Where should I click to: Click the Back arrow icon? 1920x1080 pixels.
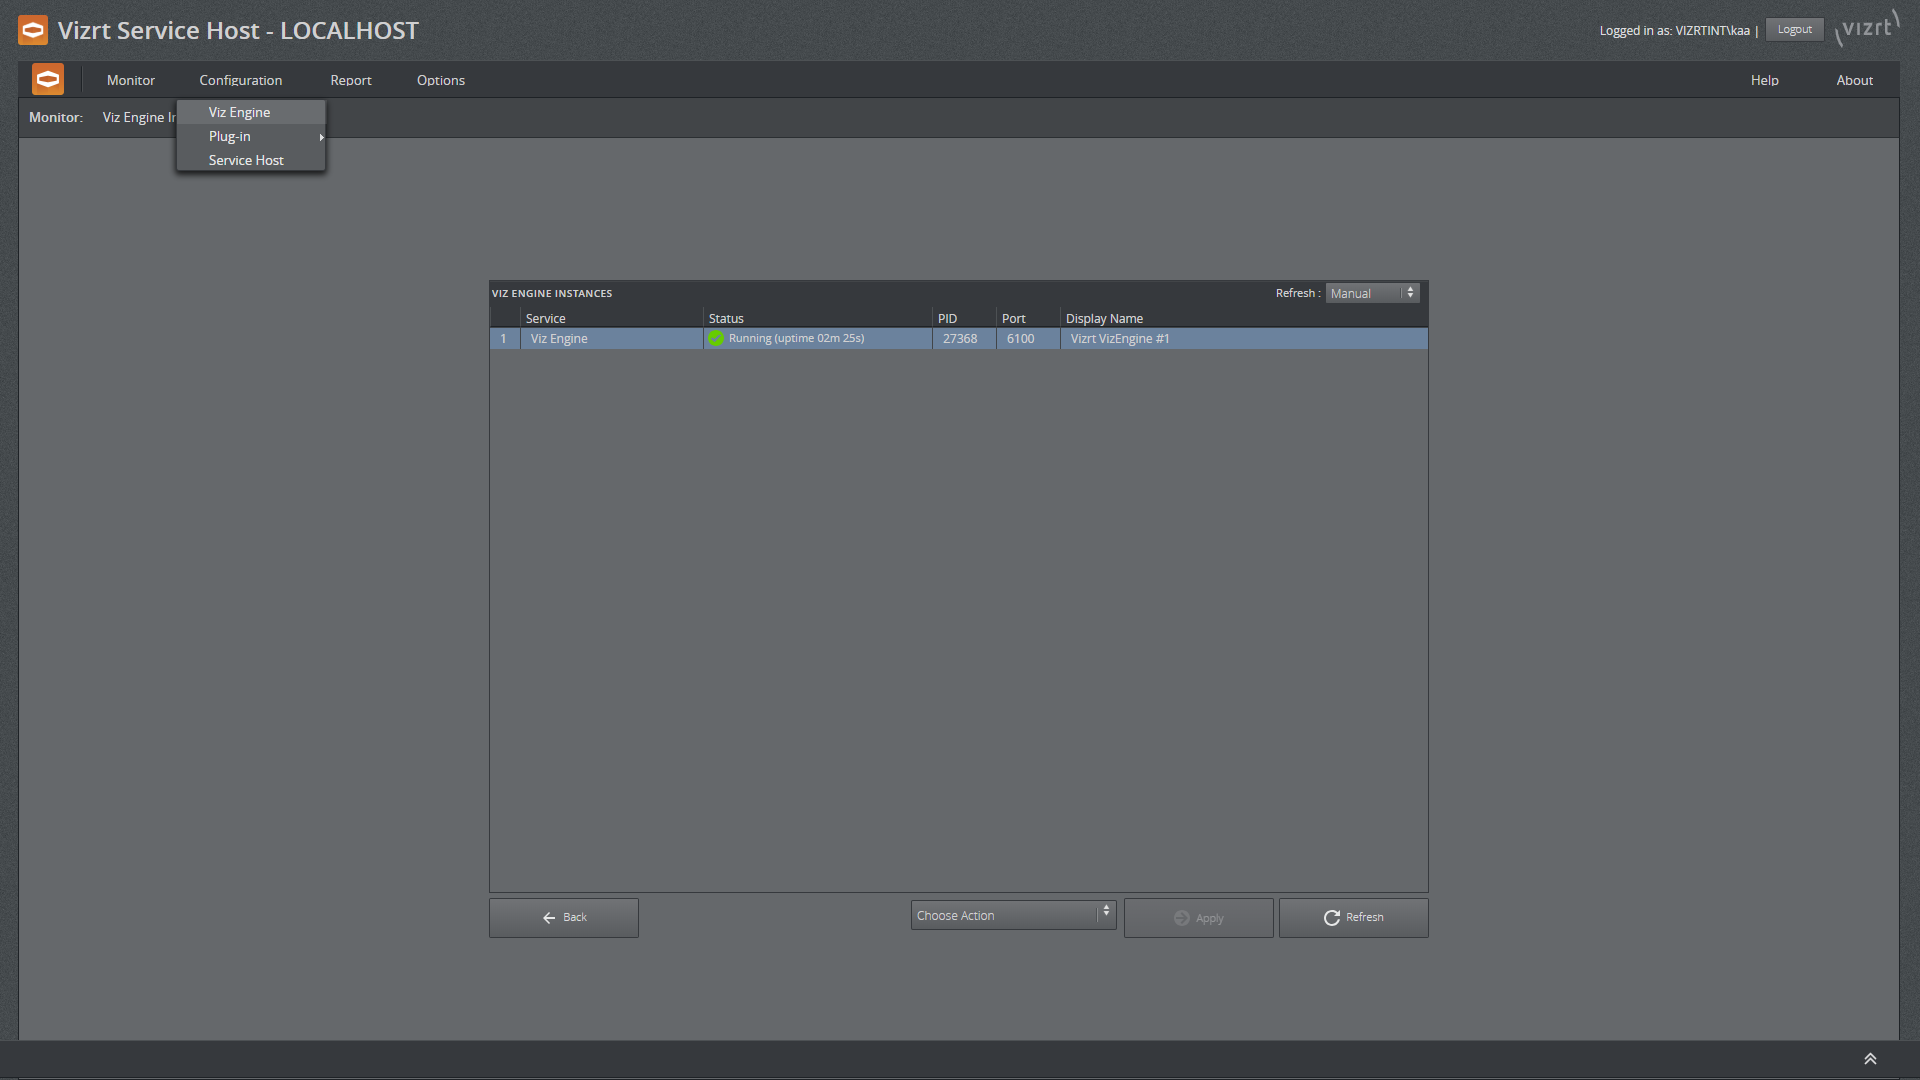(549, 918)
